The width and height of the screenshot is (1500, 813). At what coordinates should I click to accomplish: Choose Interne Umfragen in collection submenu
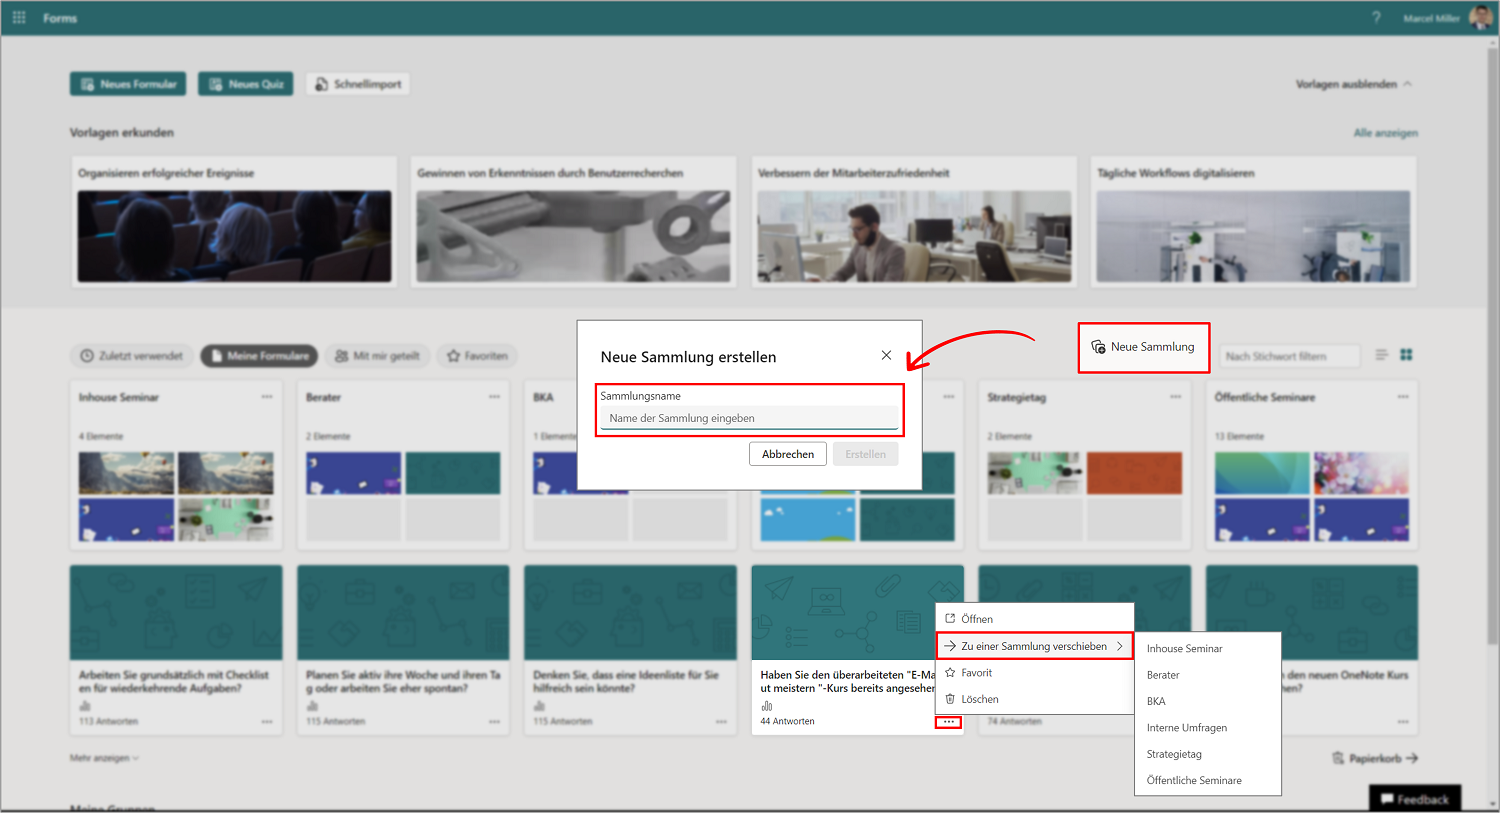1187,728
